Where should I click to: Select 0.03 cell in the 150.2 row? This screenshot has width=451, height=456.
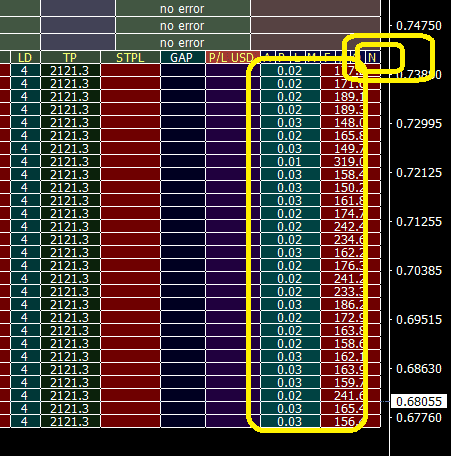click(290, 188)
